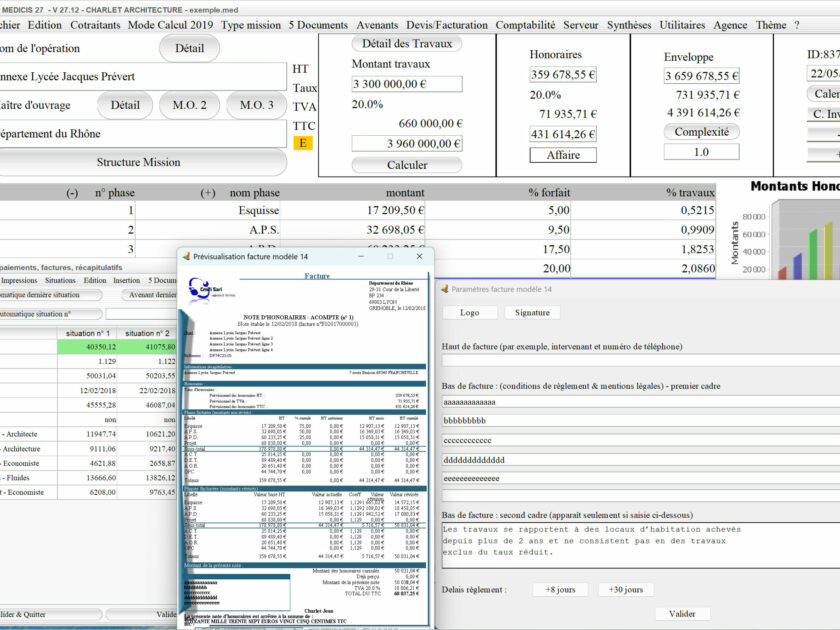
Task: Click the M.O. 2 button
Action: pos(189,105)
